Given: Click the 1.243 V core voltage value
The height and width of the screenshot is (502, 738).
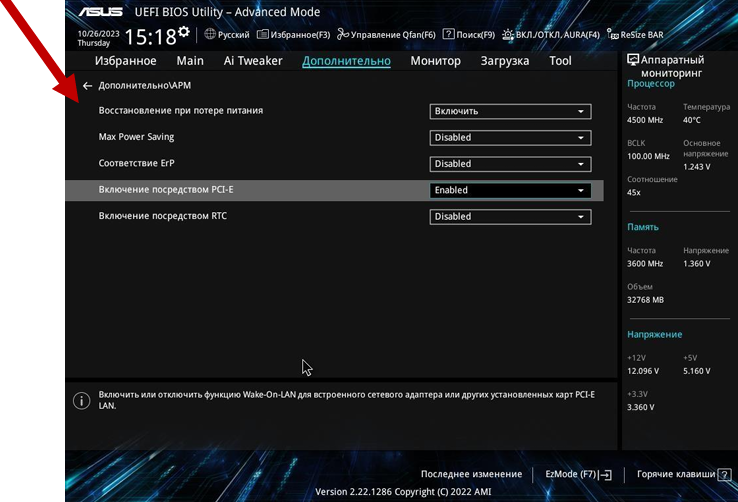Looking at the screenshot, I should (697, 167).
